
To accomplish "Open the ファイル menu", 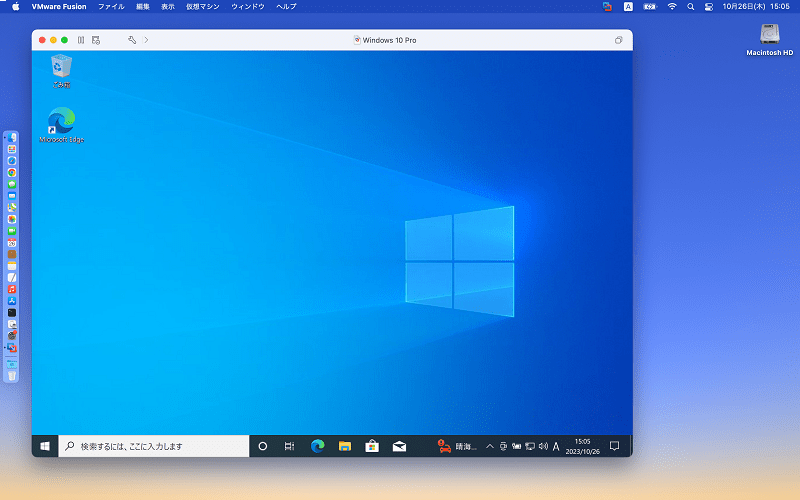I will [x=111, y=7].
